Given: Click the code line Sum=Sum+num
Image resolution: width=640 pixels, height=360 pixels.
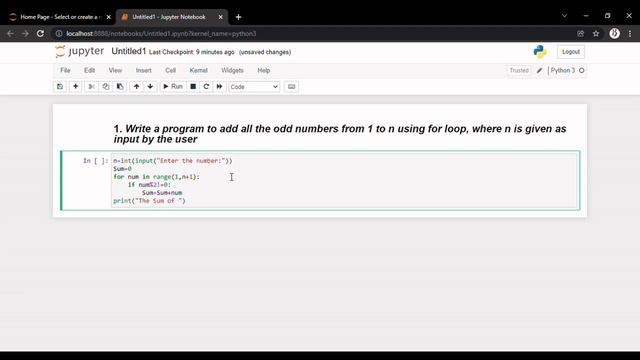Looking at the screenshot, I should pos(162,193).
